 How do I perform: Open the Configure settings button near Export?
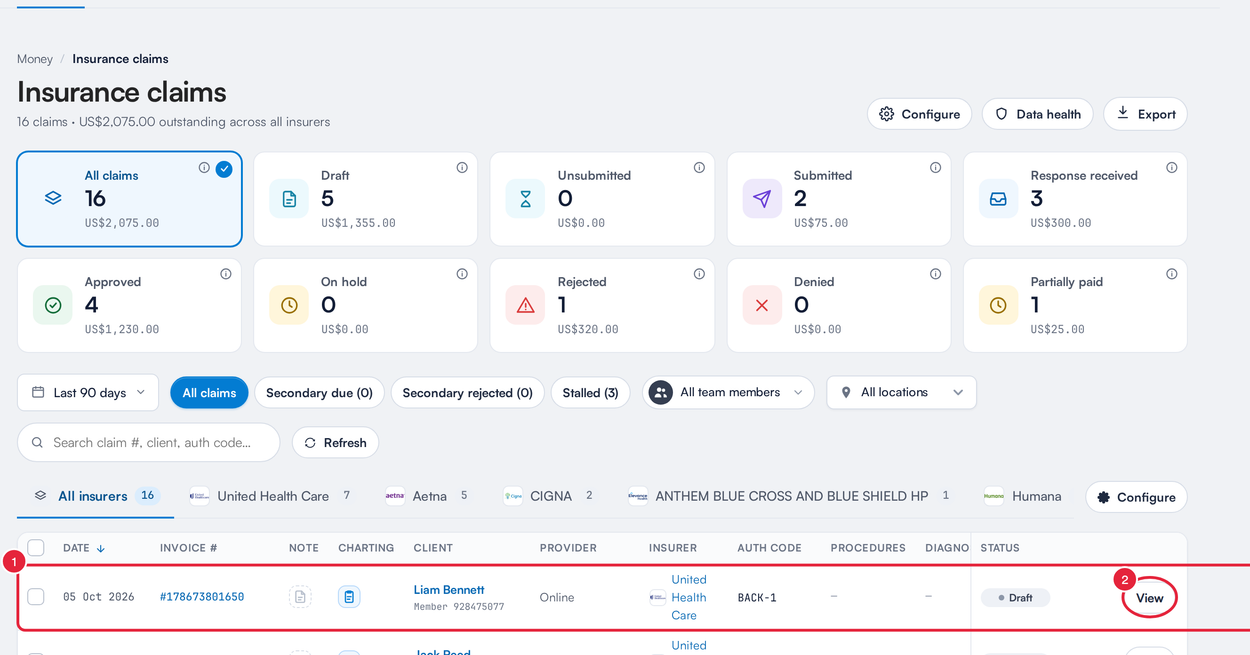pyautogui.click(x=919, y=114)
